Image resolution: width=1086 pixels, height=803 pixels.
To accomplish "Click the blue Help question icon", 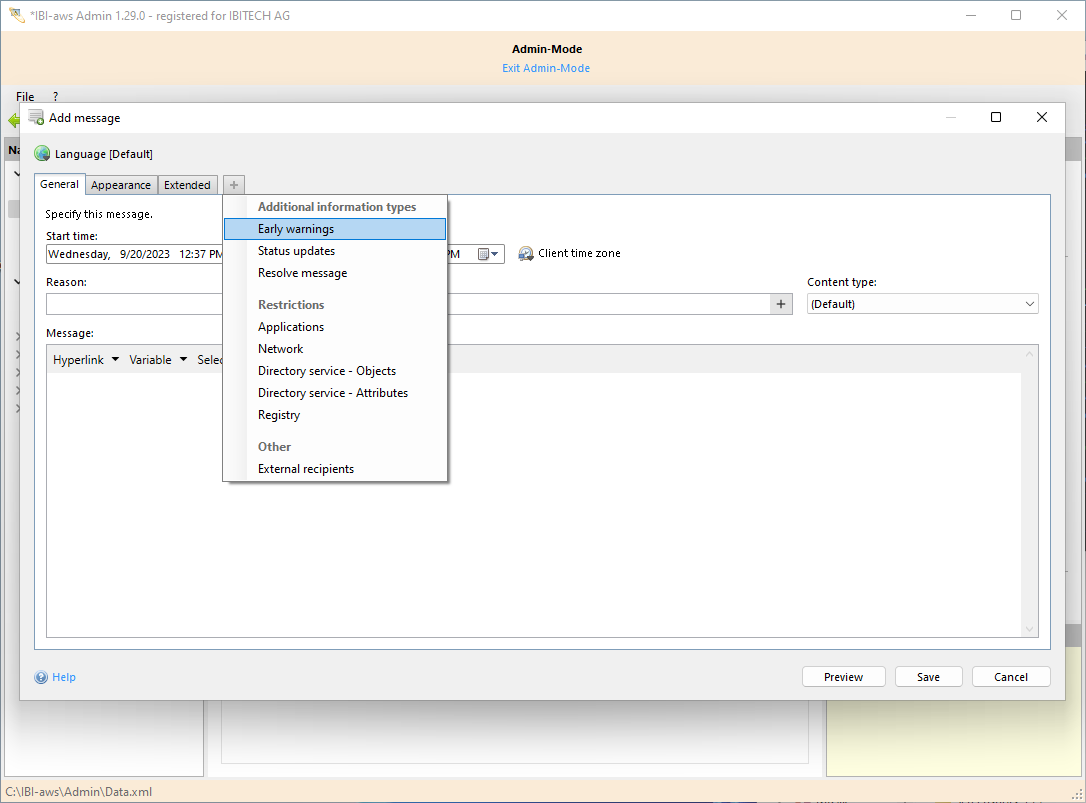I will click(41, 677).
